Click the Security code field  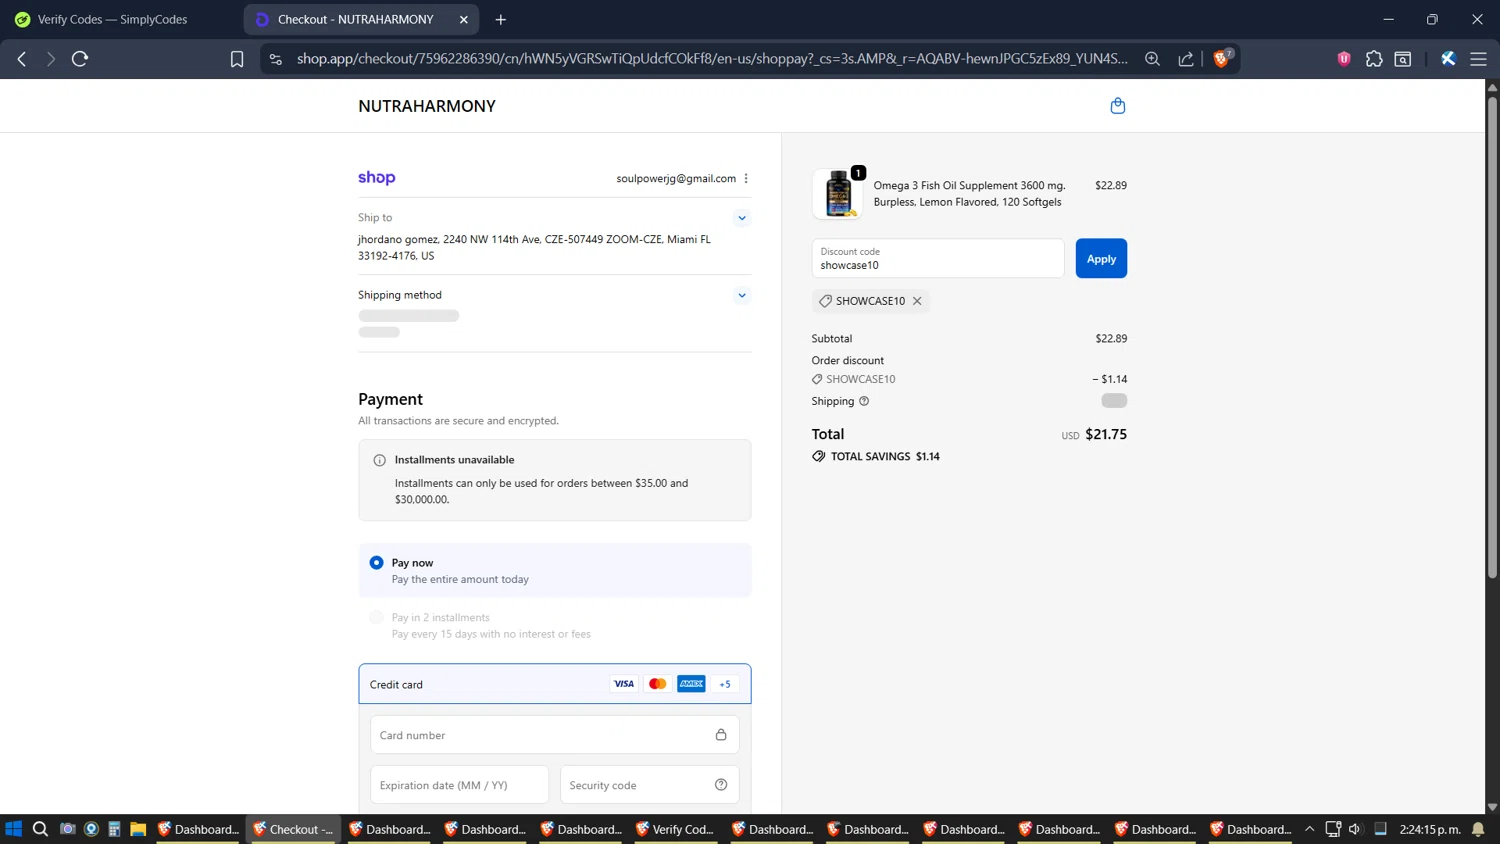click(649, 785)
